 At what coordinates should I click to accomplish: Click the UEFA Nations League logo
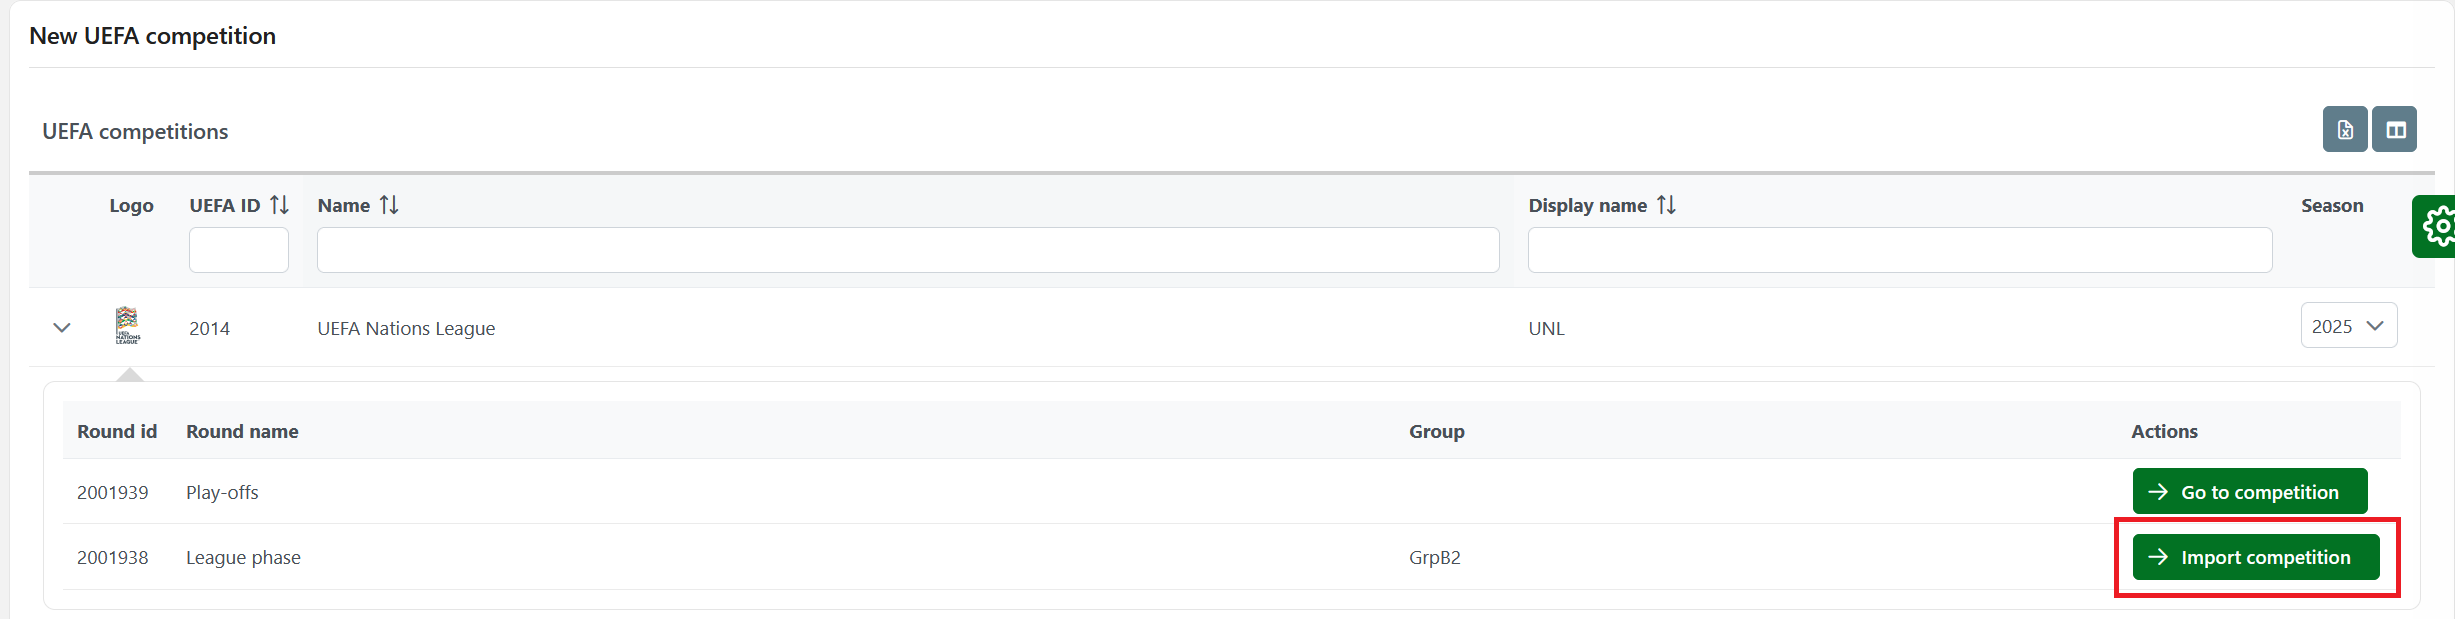coord(128,326)
